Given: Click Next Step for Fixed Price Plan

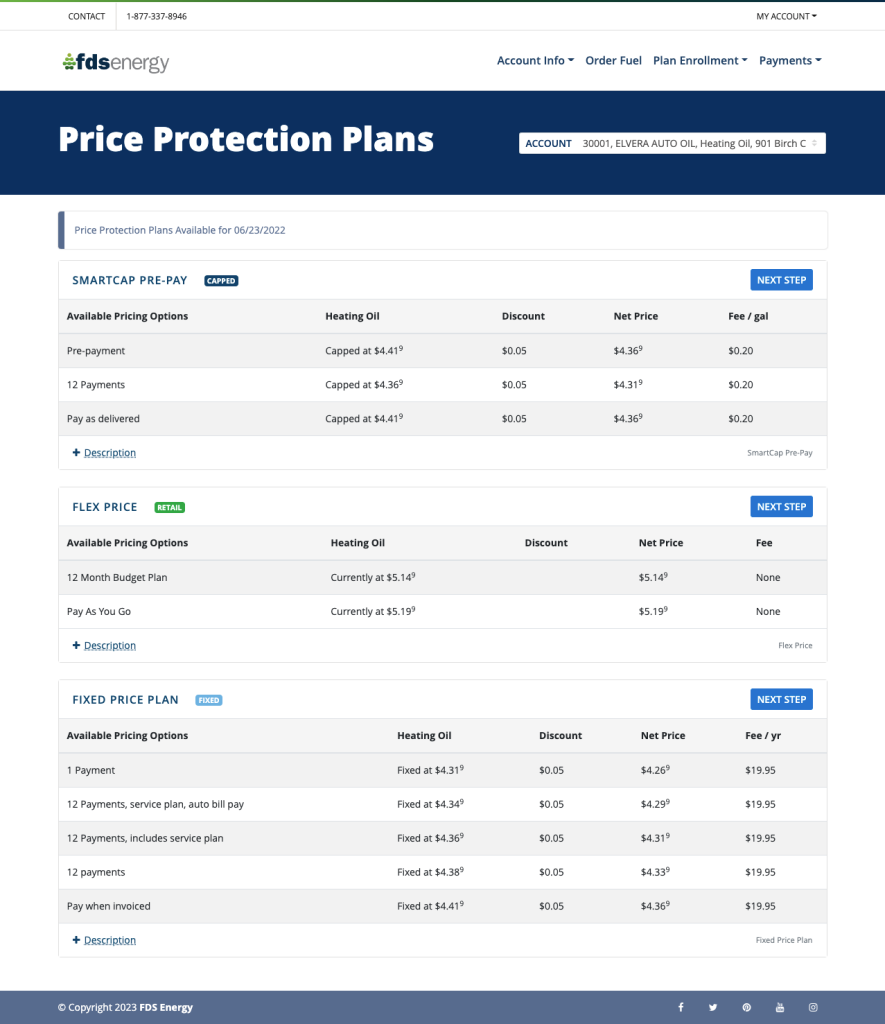Looking at the screenshot, I should pos(781,700).
